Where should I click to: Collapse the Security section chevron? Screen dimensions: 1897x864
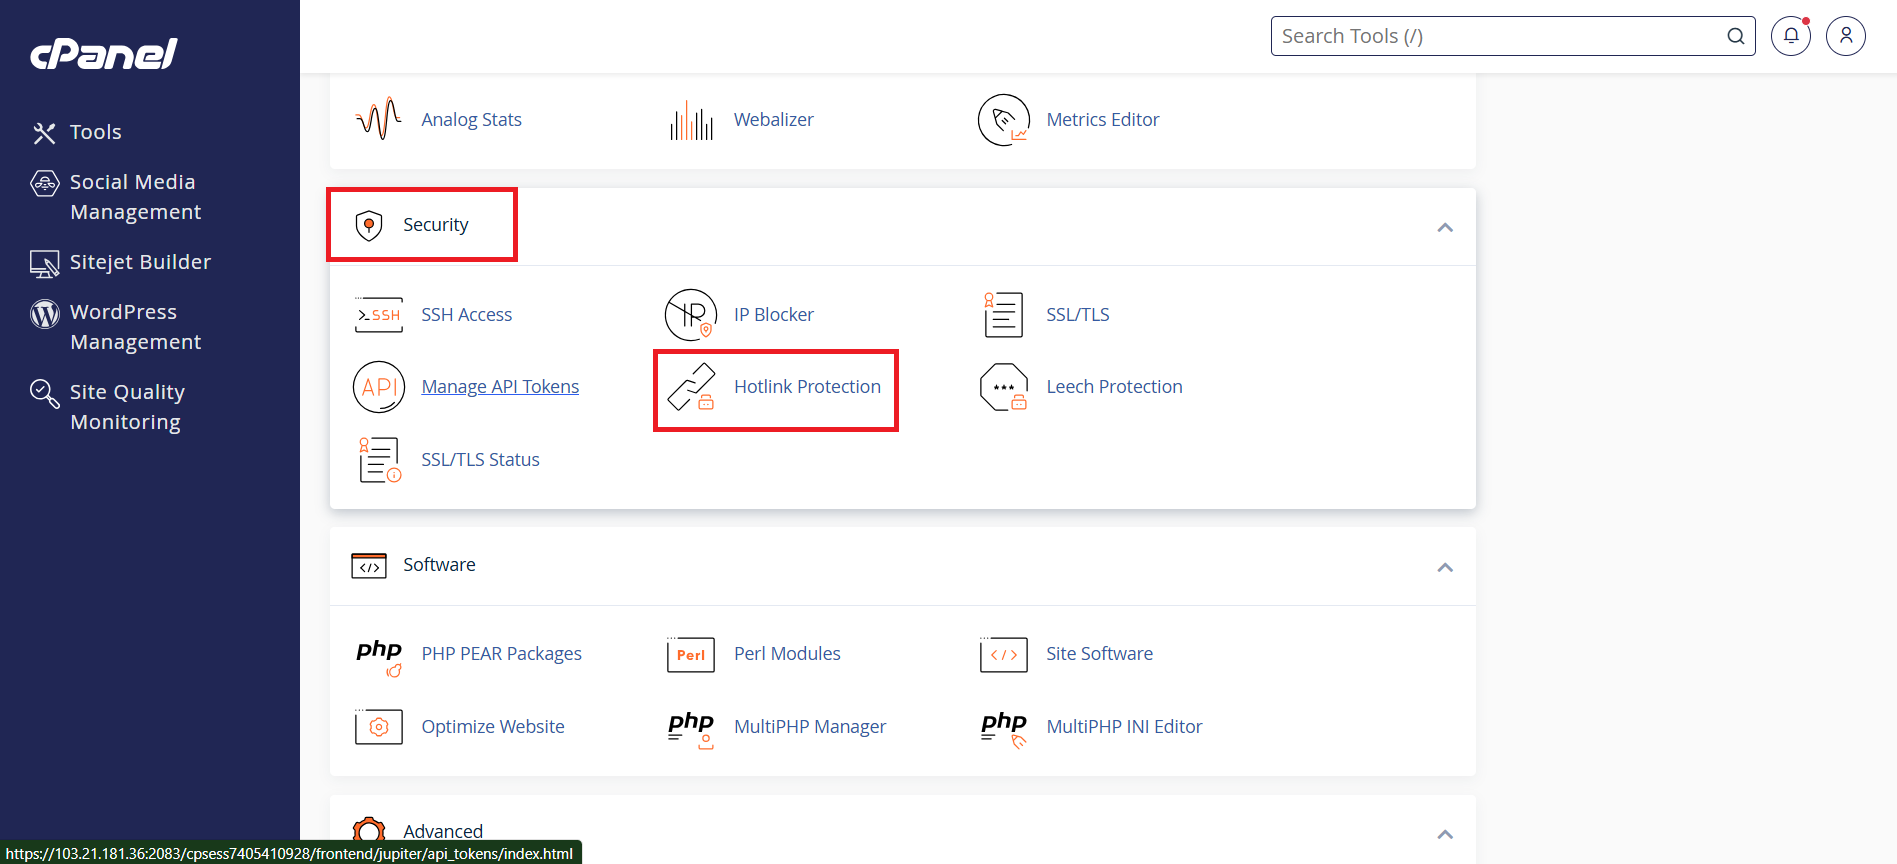point(1445,228)
